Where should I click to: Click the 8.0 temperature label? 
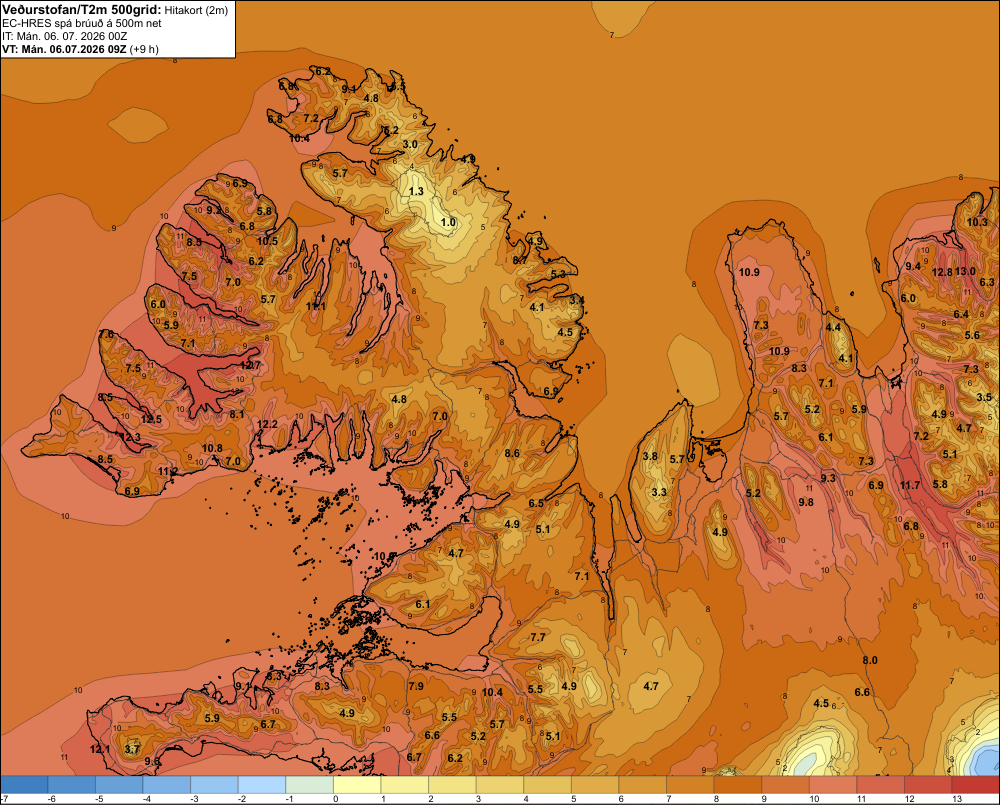tap(870, 660)
